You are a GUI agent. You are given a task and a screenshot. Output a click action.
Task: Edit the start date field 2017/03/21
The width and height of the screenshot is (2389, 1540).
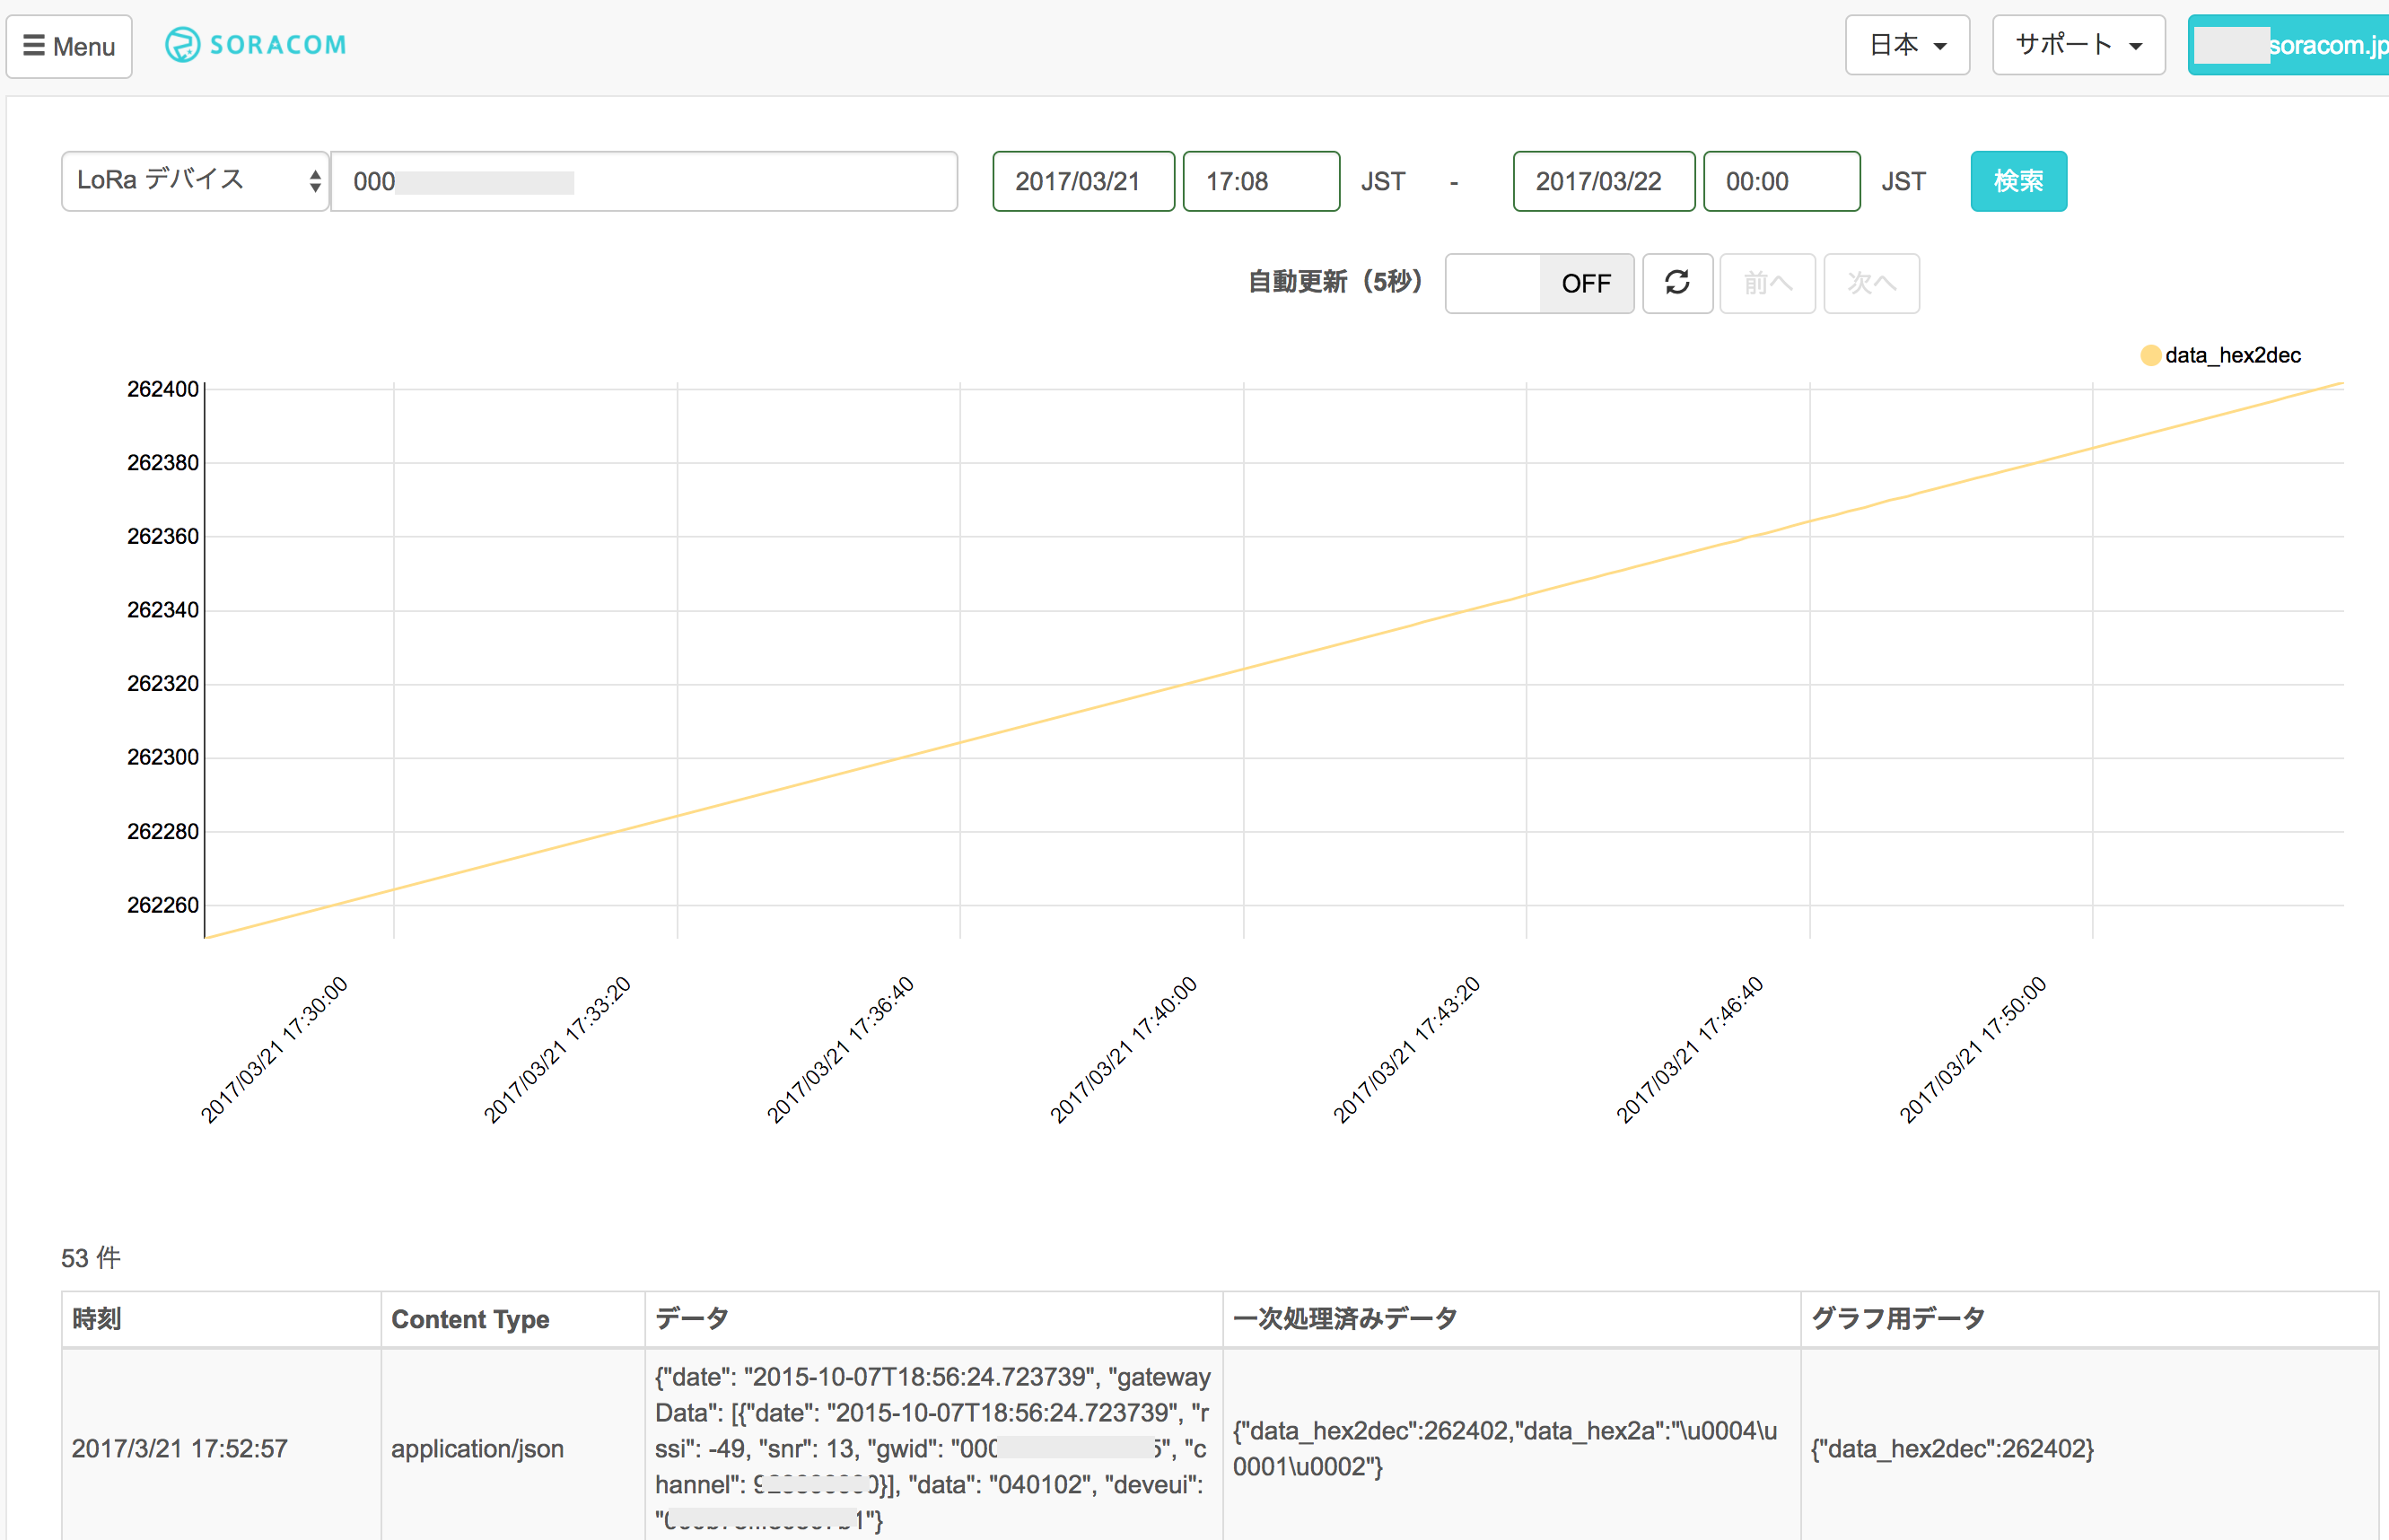coord(1083,181)
